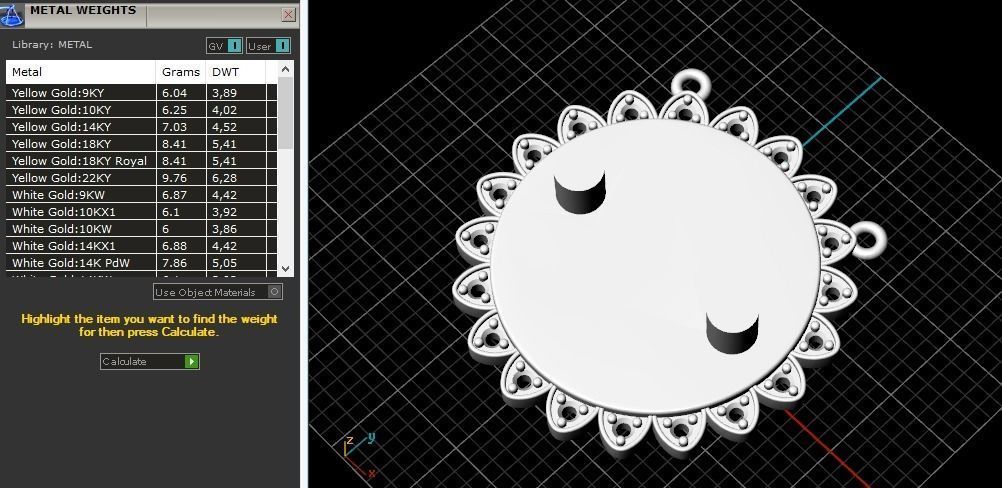This screenshot has width=1002, height=488.
Task: Click the 7.03 grams value
Action: coord(174,127)
